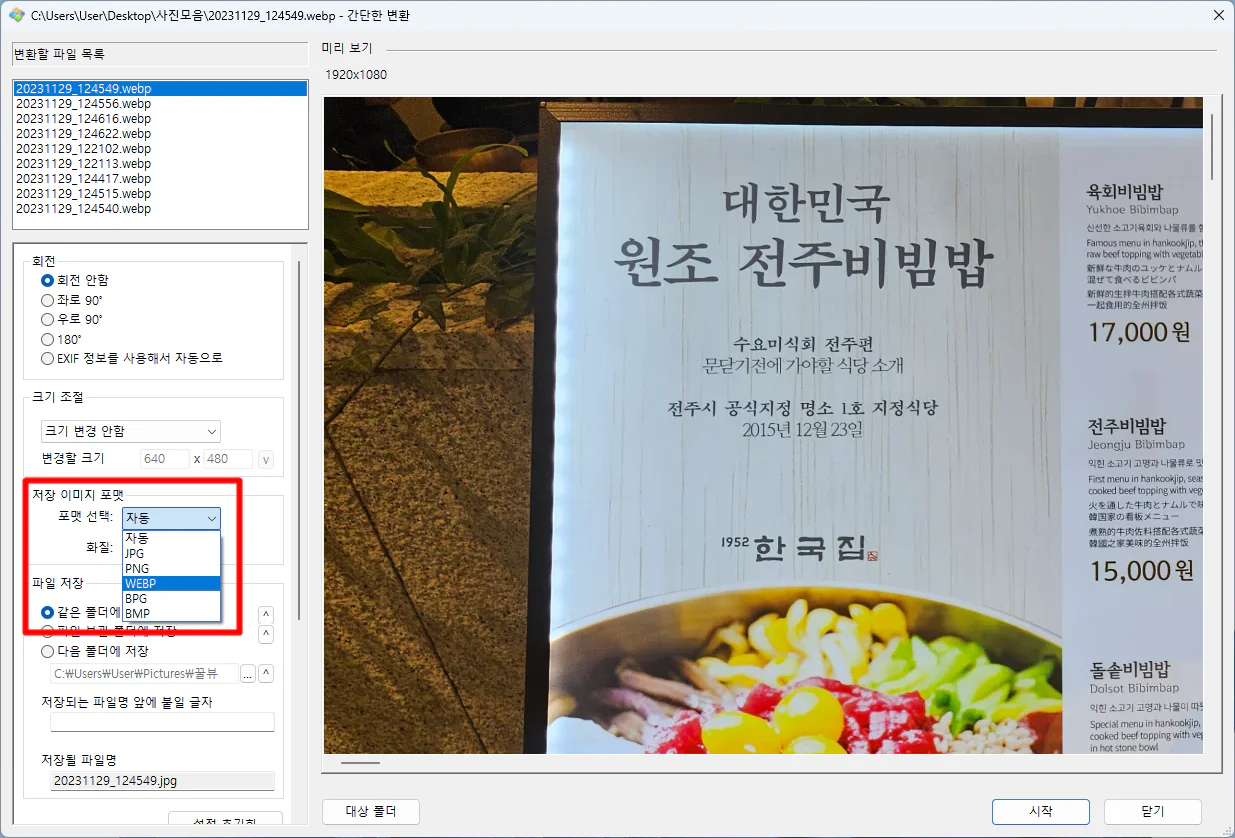The height and width of the screenshot is (838, 1235).
Task: Select the 같은 폴더에 저장 radio button
Action: coord(47,612)
